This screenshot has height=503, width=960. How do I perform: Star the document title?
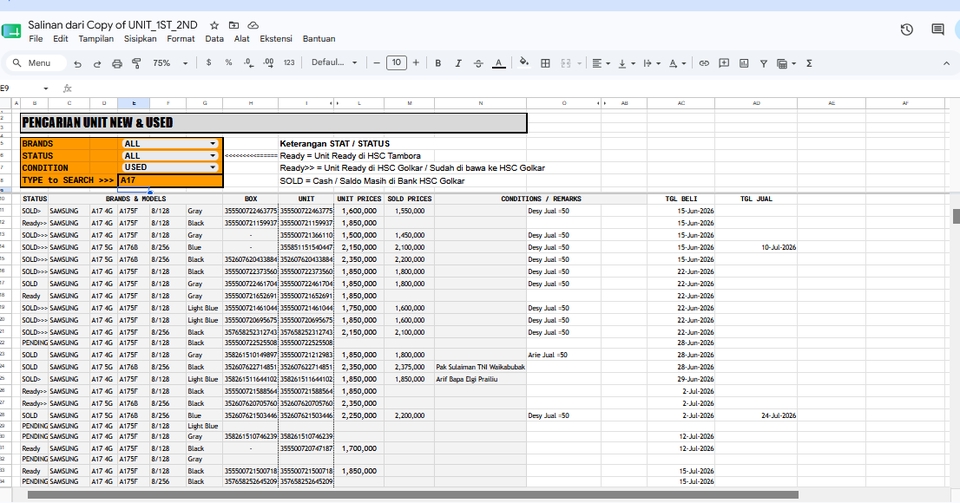coord(214,25)
